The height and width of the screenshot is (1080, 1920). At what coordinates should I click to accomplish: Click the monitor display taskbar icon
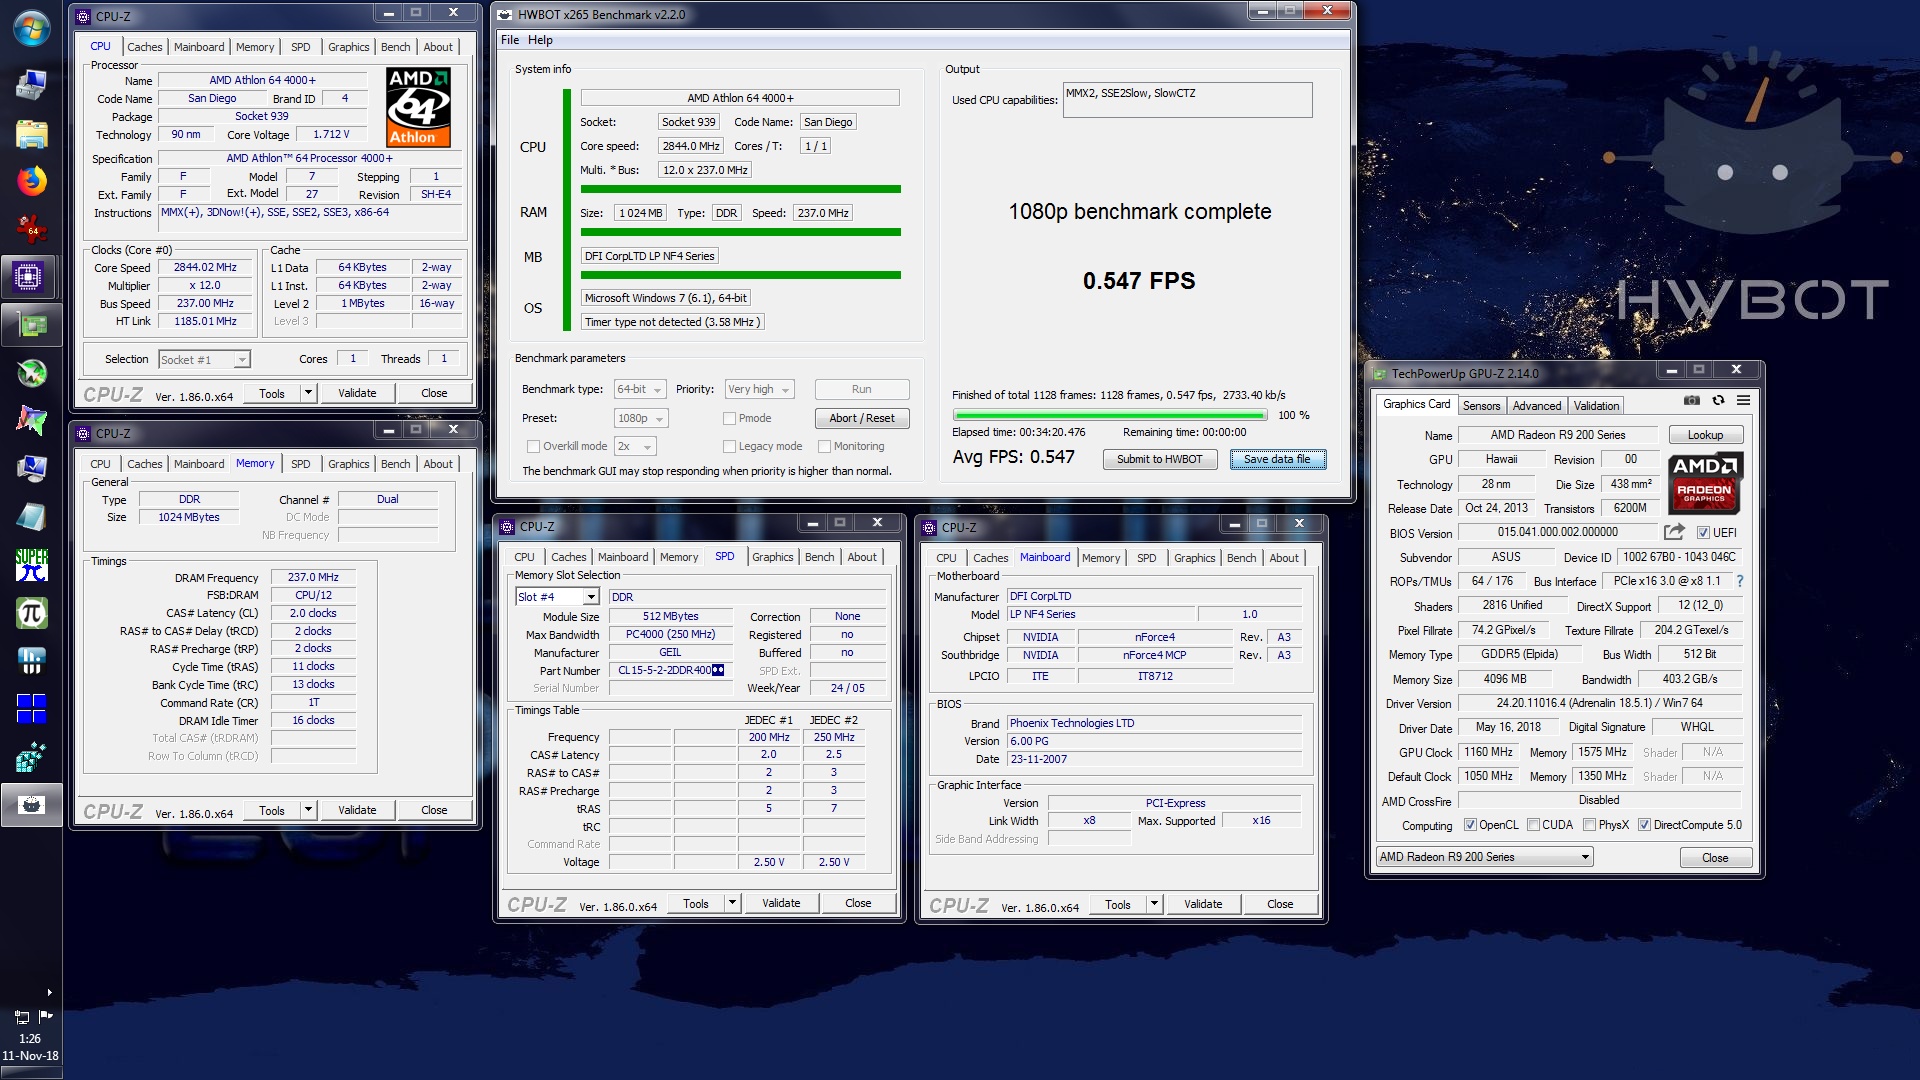[31, 469]
